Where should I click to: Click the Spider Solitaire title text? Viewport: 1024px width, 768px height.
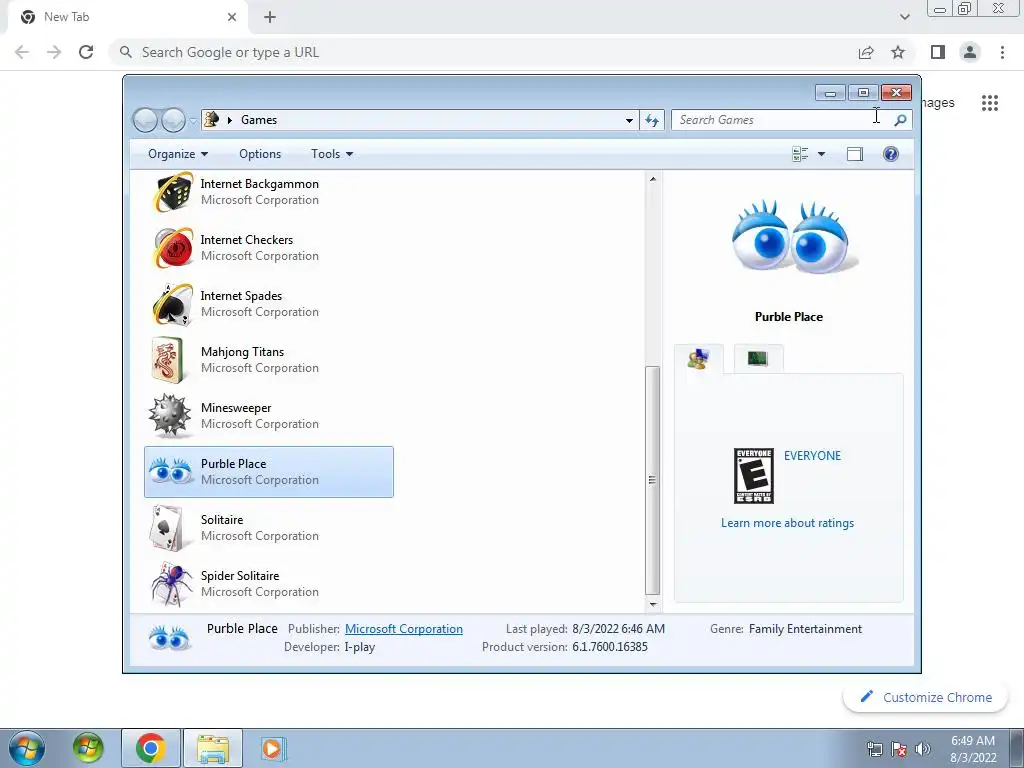coord(240,576)
